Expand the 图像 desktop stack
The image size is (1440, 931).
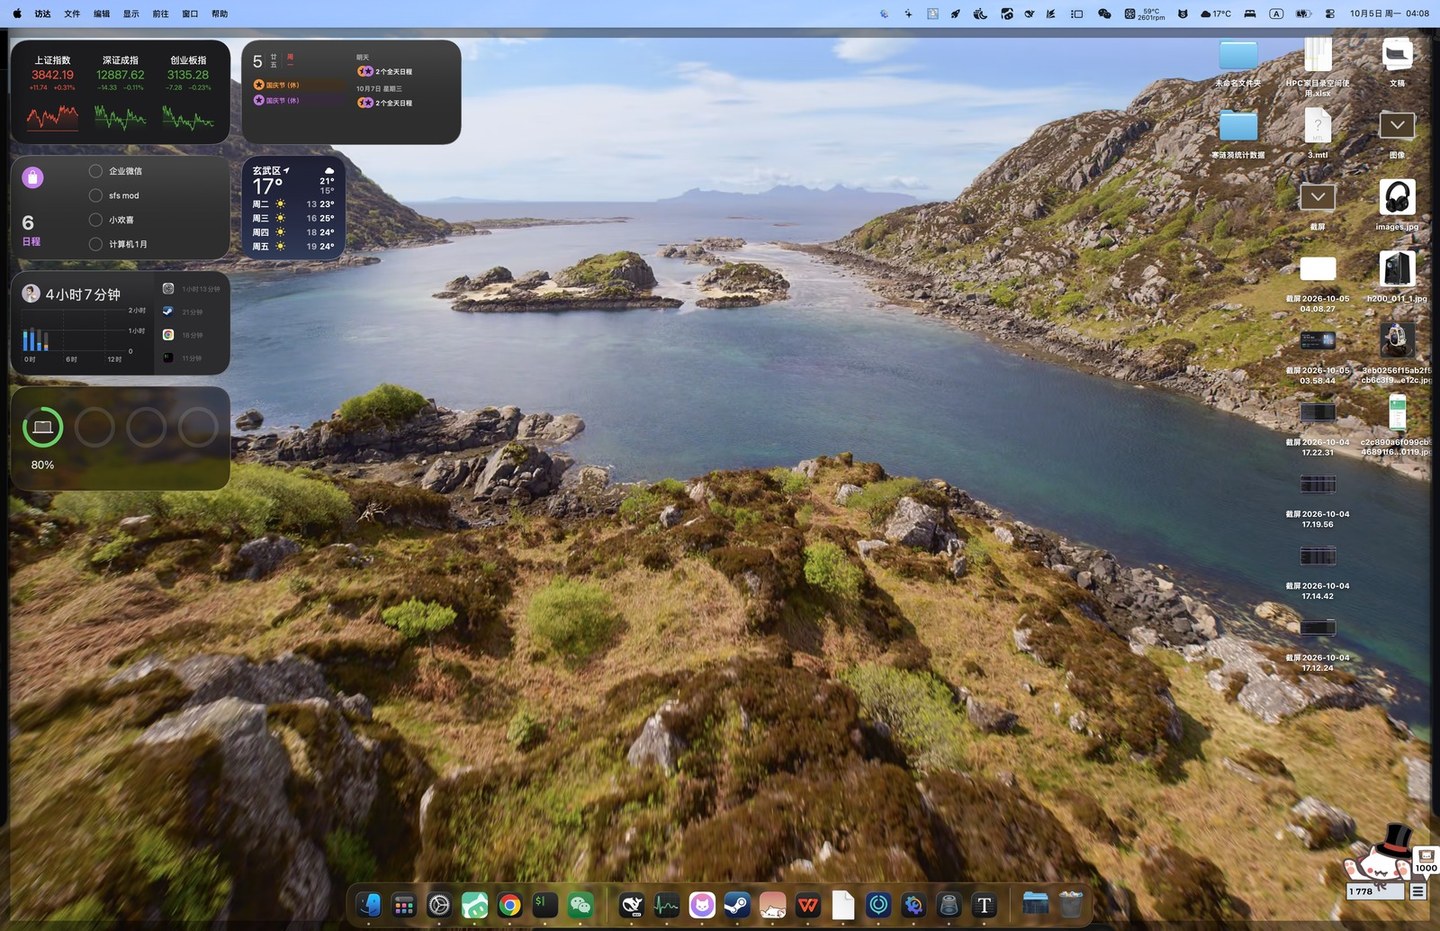(1397, 125)
